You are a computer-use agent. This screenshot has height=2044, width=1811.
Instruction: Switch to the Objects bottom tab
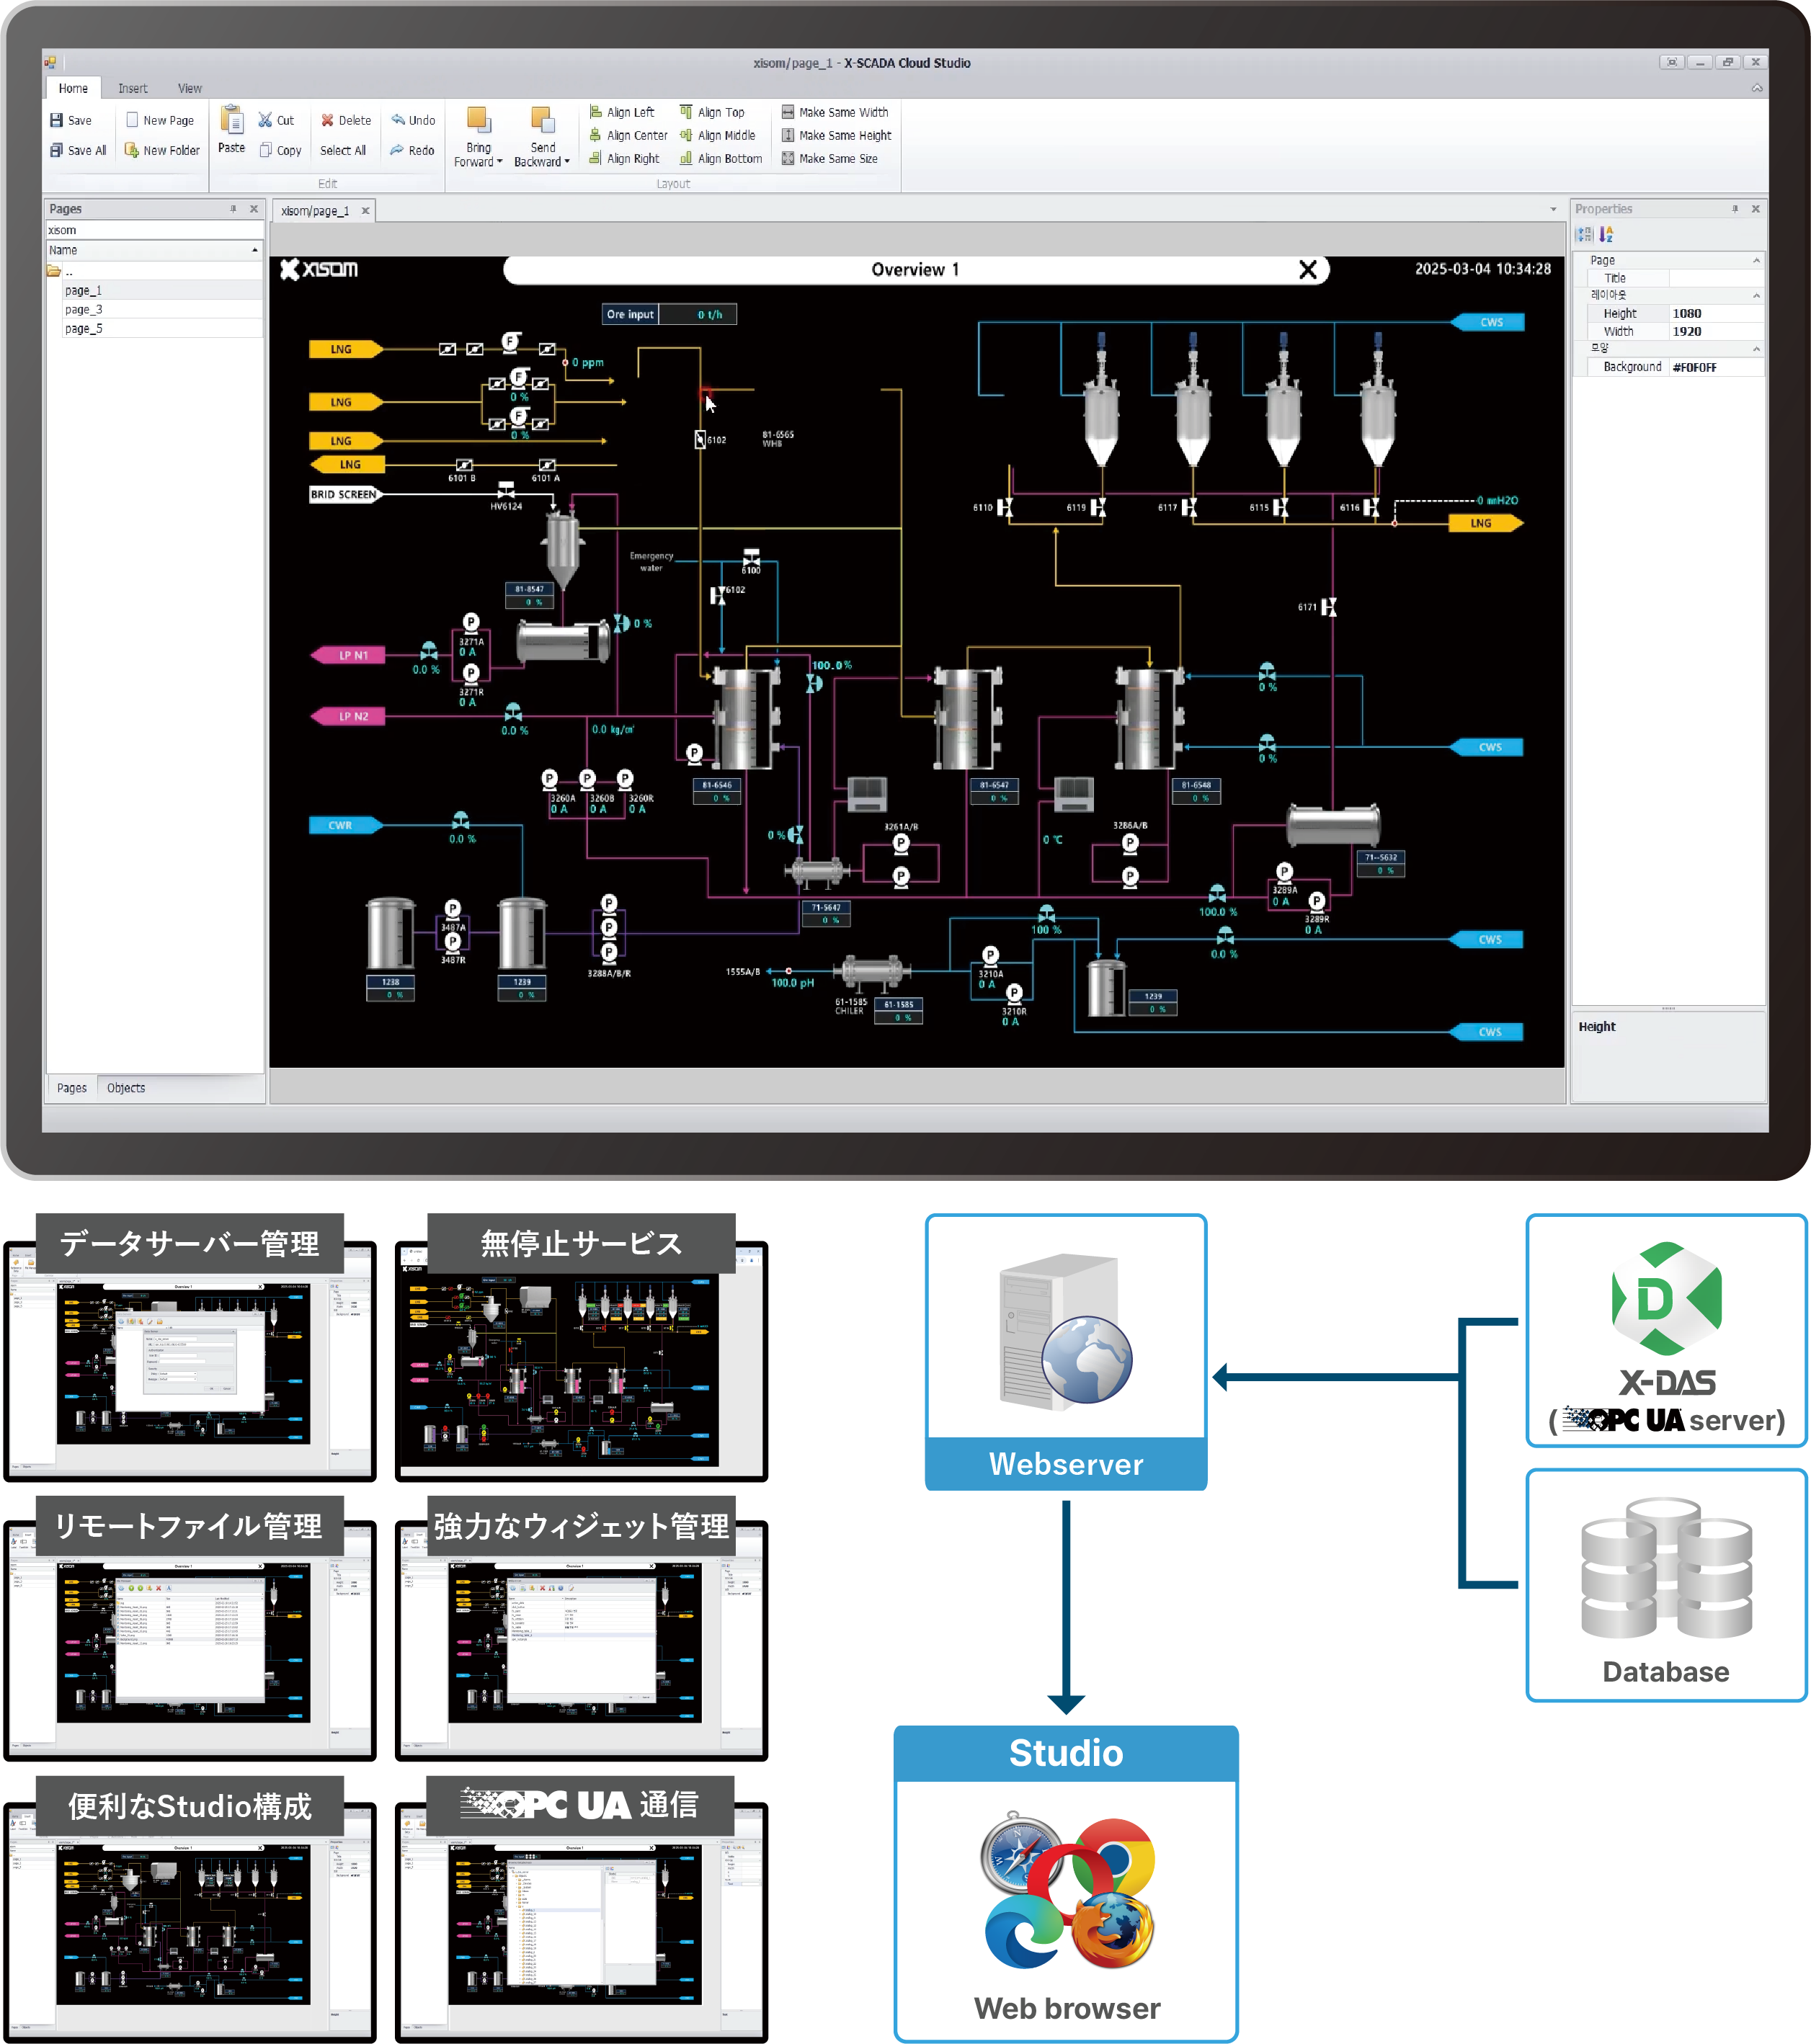[x=126, y=1087]
